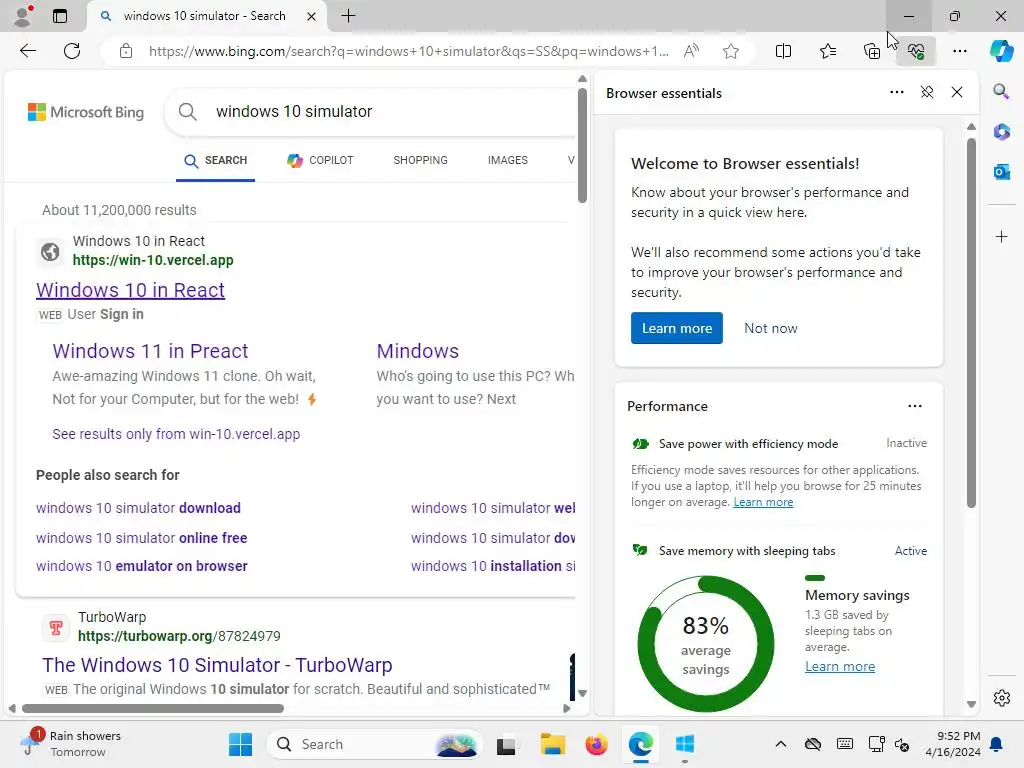
Task: See results only from win-10.vercel.app
Action: pos(176,434)
